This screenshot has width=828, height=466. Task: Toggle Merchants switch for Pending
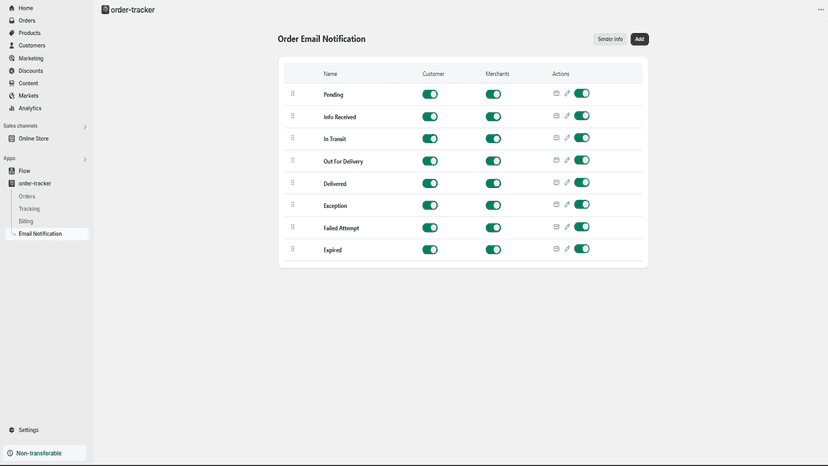tap(493, 95)
